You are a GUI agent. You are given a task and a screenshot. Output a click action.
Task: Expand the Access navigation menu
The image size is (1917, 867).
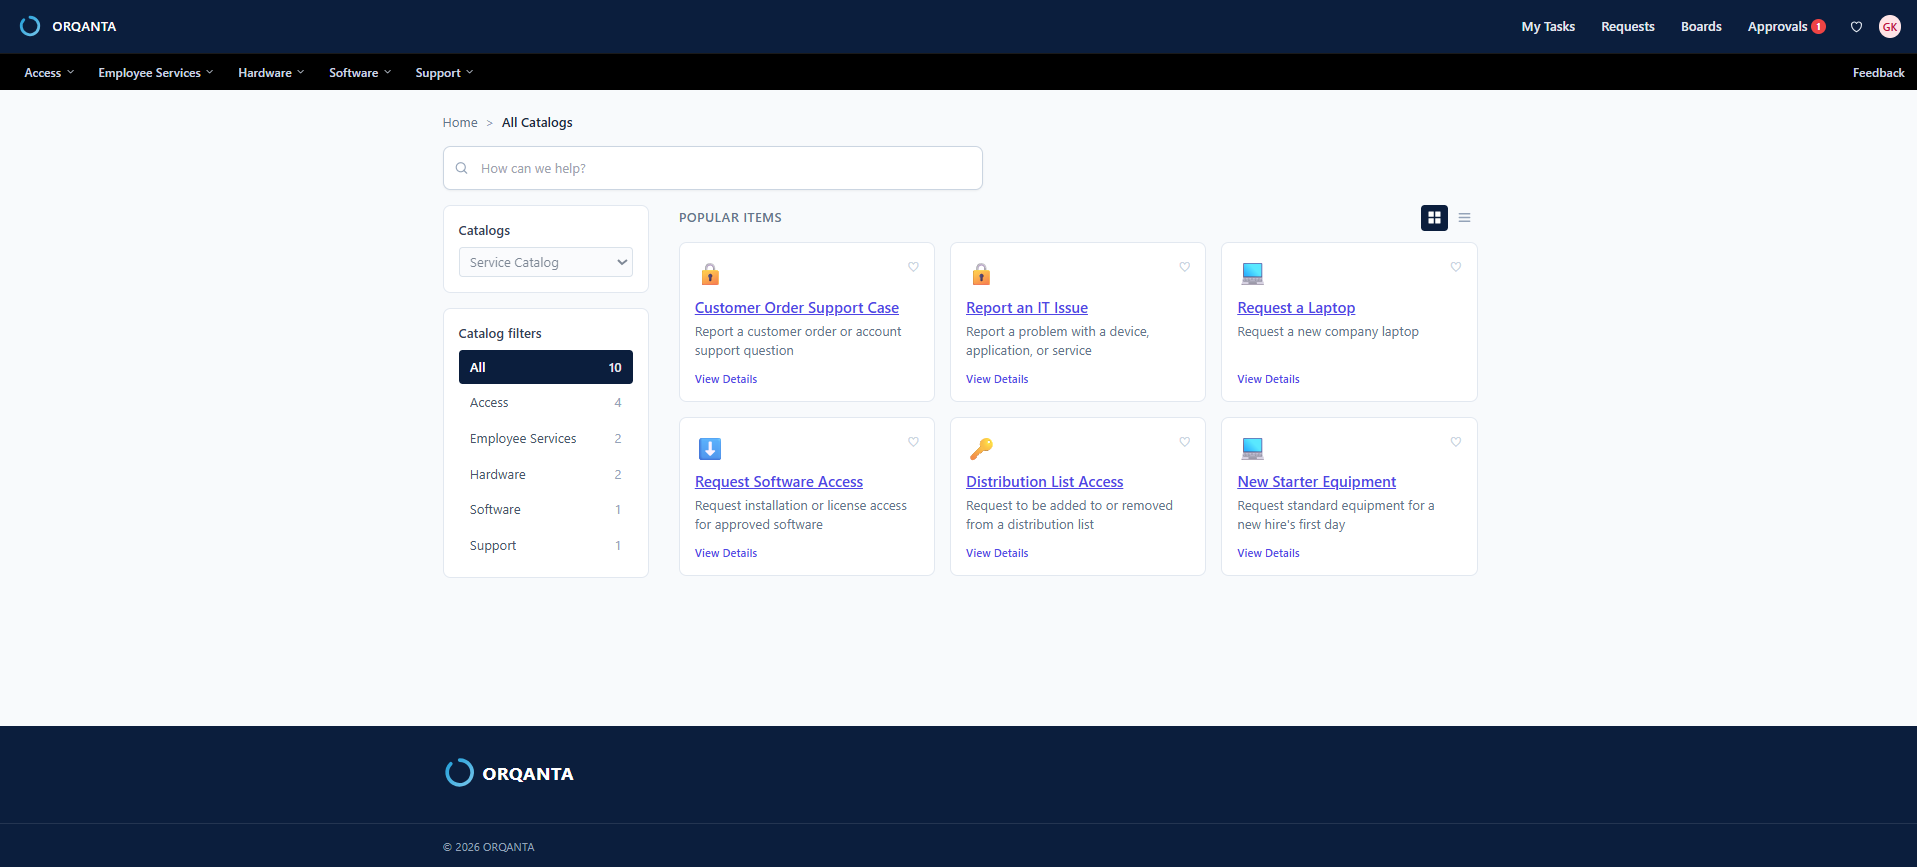tap(49, 73)
